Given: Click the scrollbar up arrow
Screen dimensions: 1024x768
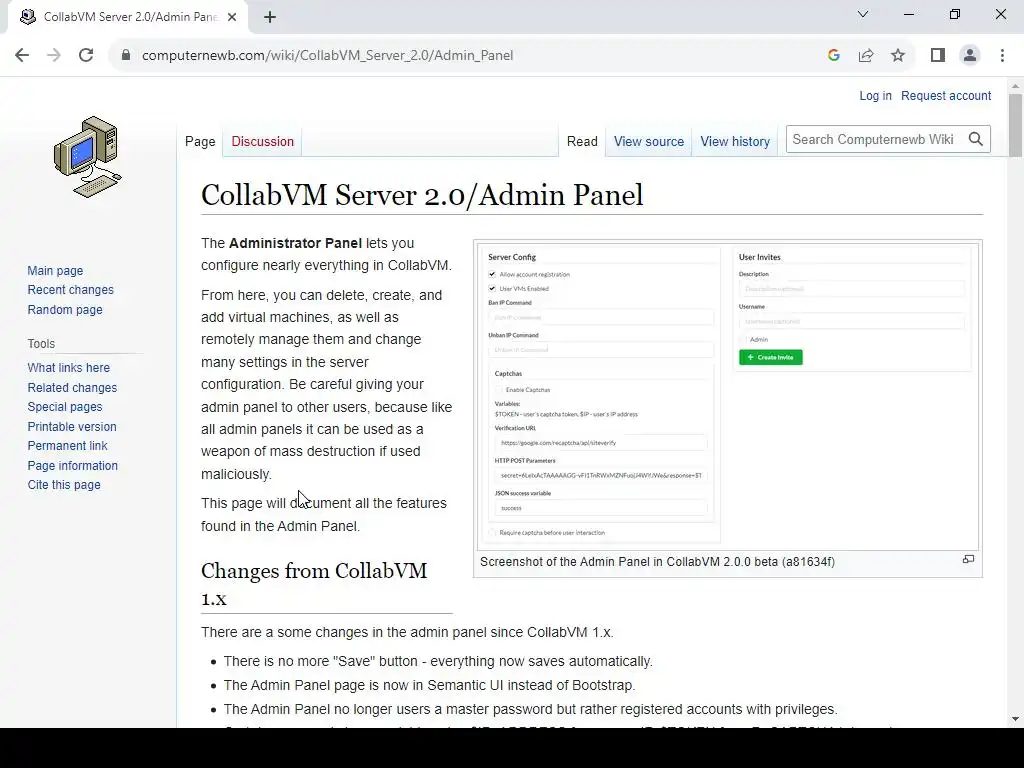Looking at the screenshot, I should coord(1015,86).
